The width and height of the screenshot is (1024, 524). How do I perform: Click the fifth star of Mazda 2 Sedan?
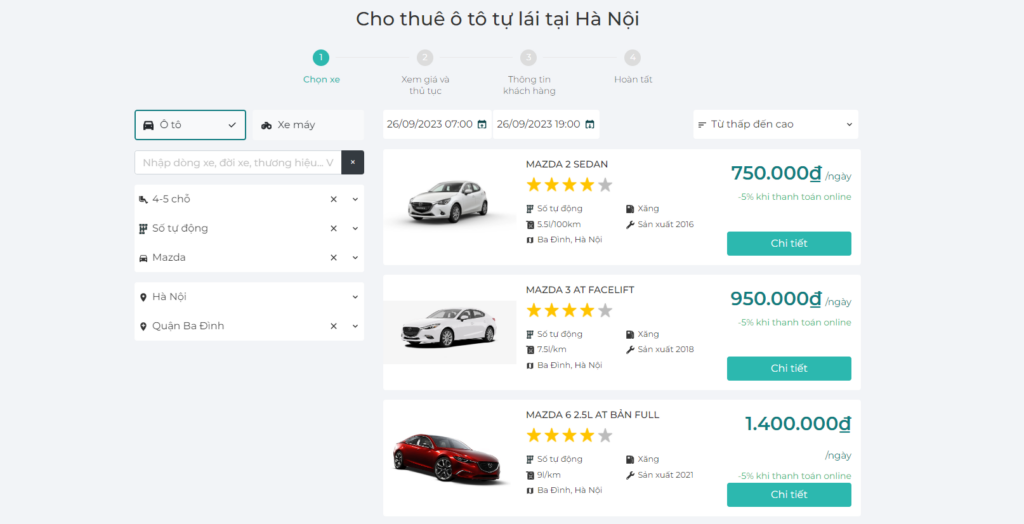click(x=605, y=185)
